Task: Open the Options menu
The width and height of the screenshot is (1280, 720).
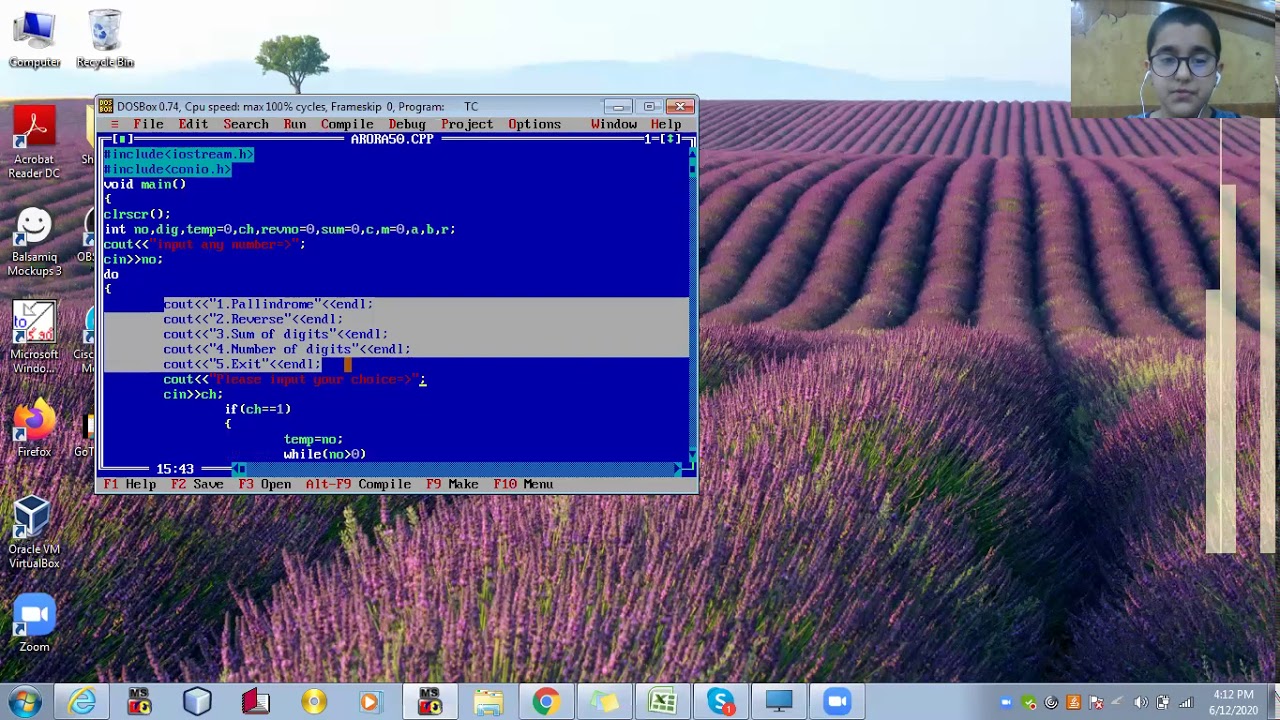Action: tap(534, 124)
